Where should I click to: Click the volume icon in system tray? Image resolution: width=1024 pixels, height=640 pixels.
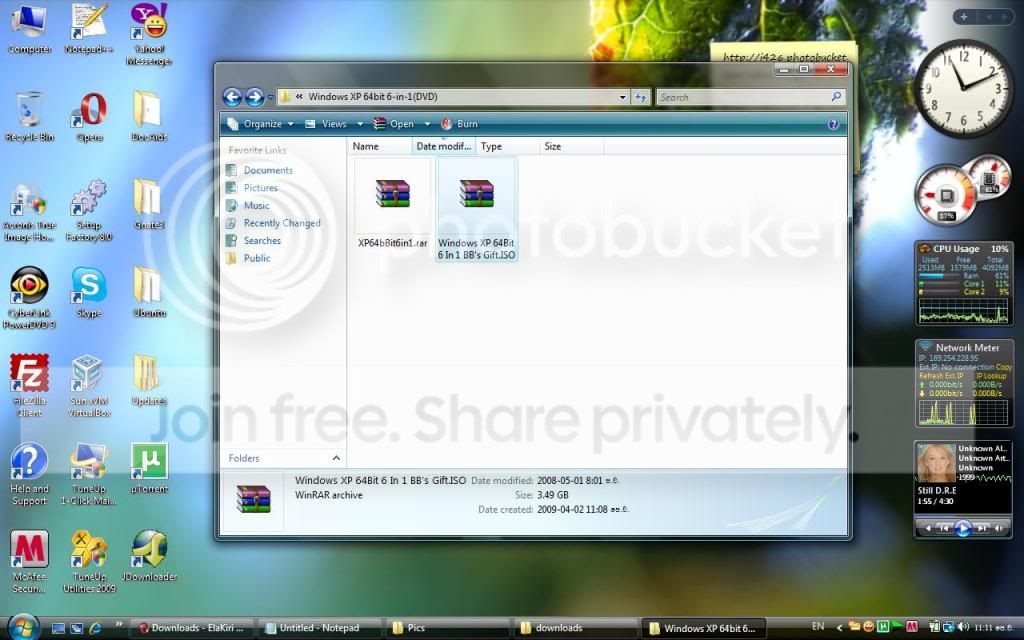point(964,627)
